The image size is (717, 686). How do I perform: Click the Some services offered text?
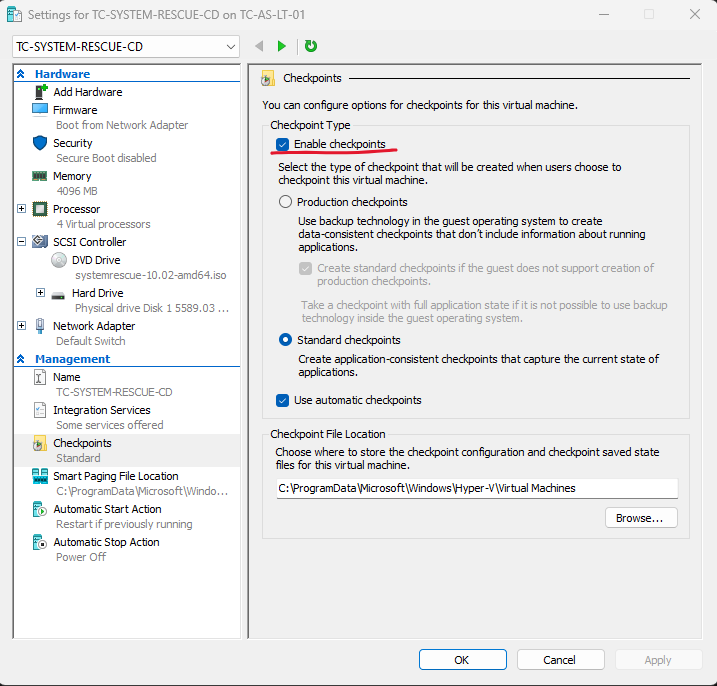109,425
